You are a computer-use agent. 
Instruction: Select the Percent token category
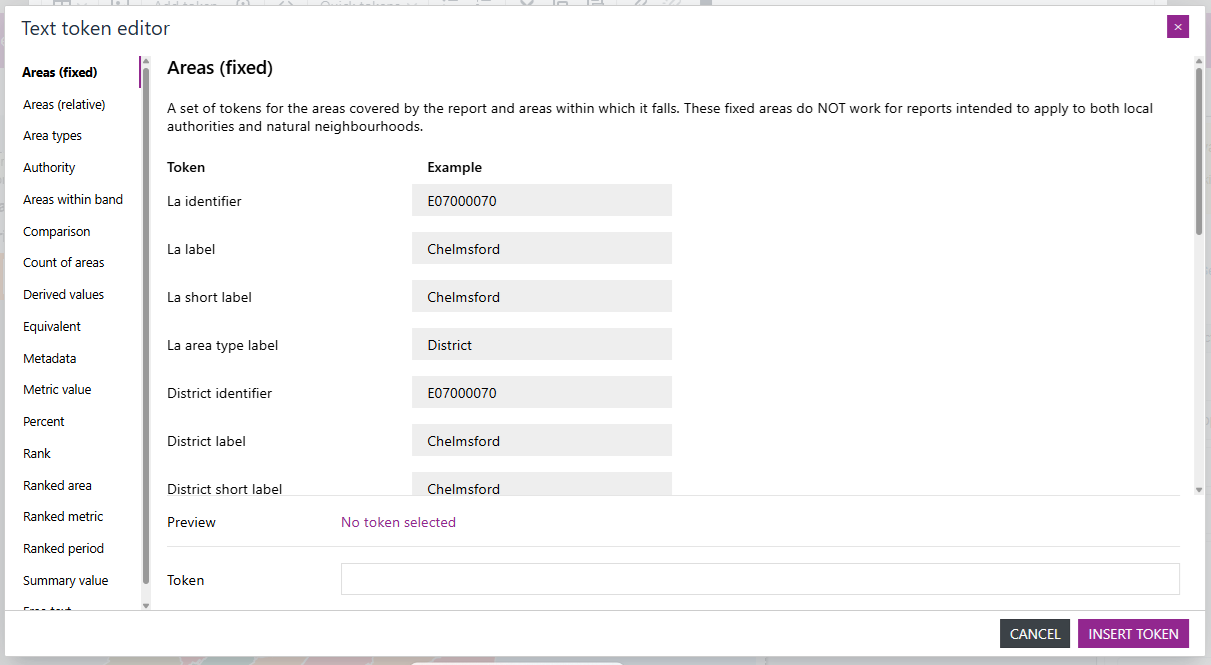coord(43,421)
